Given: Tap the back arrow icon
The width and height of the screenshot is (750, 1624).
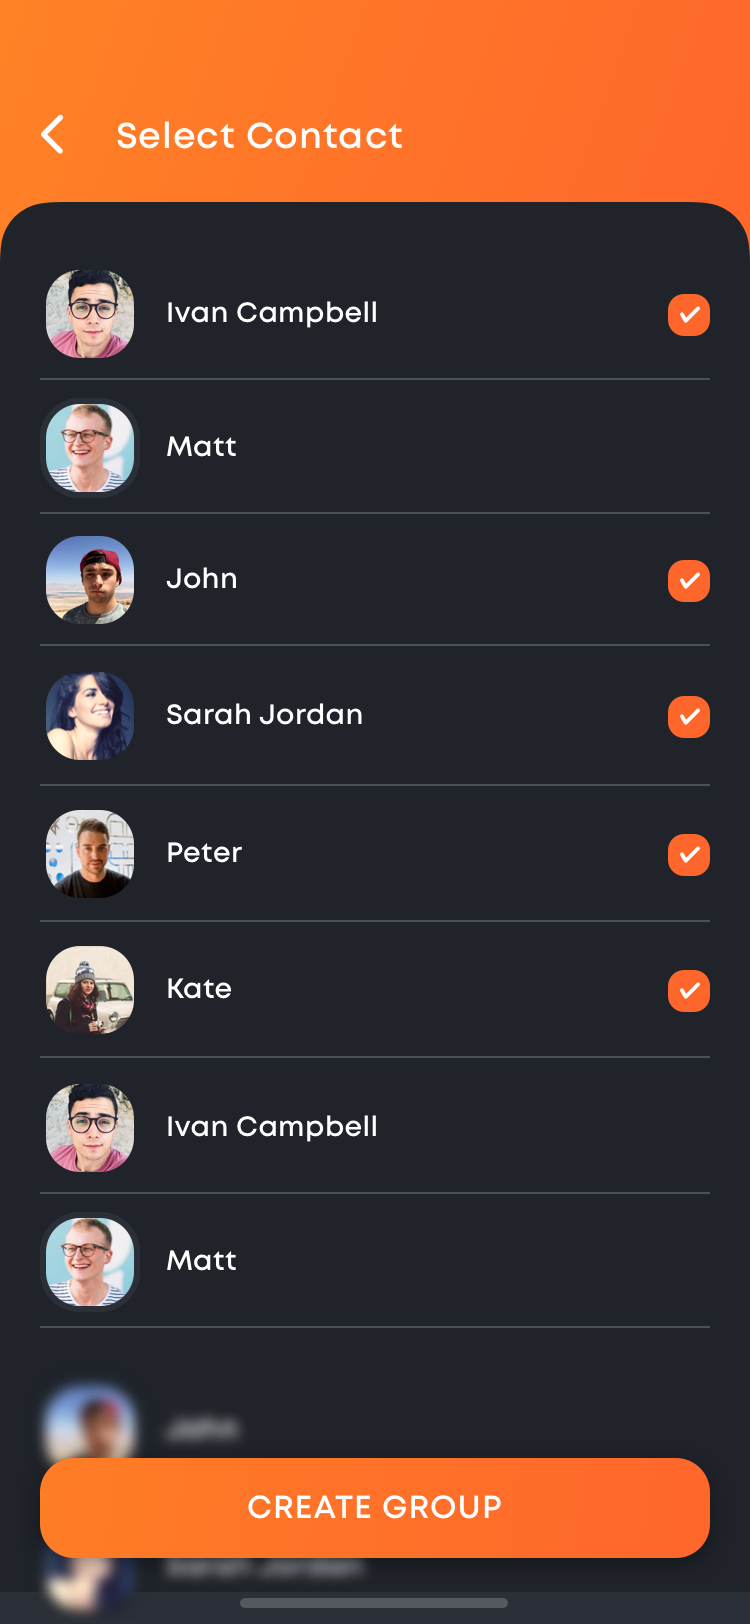Looking at the screenshot, I should tap(53, 135).
